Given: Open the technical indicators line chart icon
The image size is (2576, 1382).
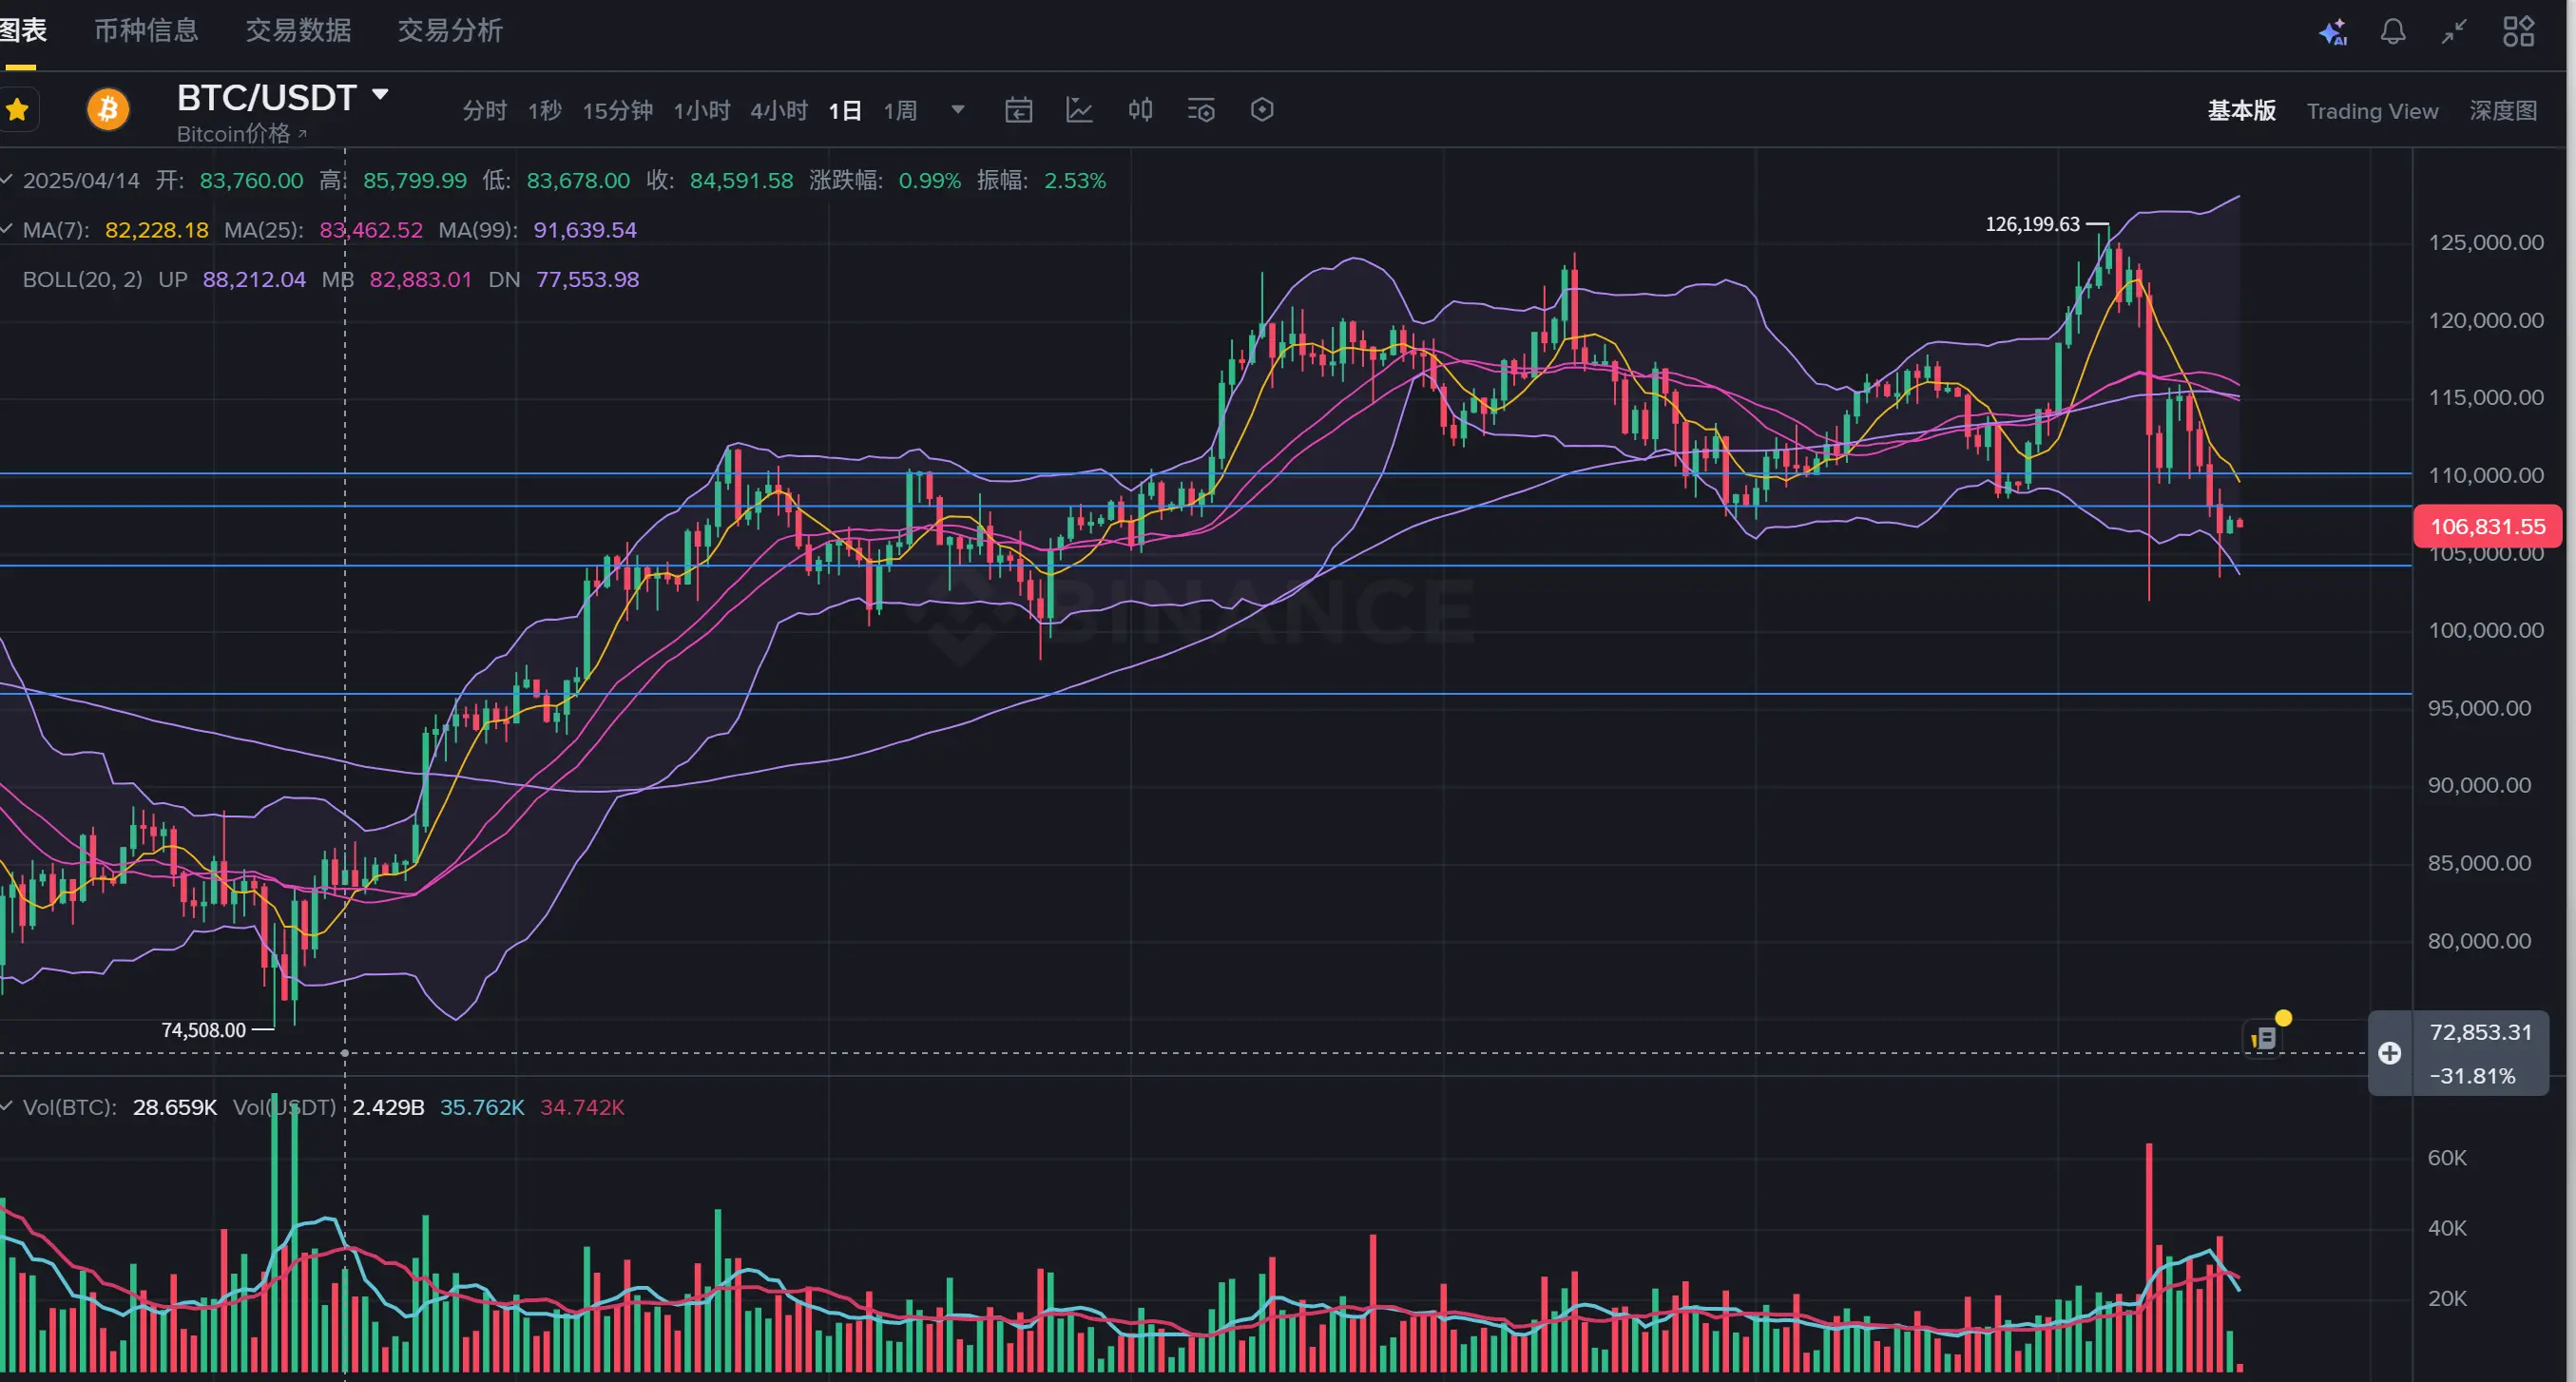Looking at the screenshot, I should coord(1079,110).
